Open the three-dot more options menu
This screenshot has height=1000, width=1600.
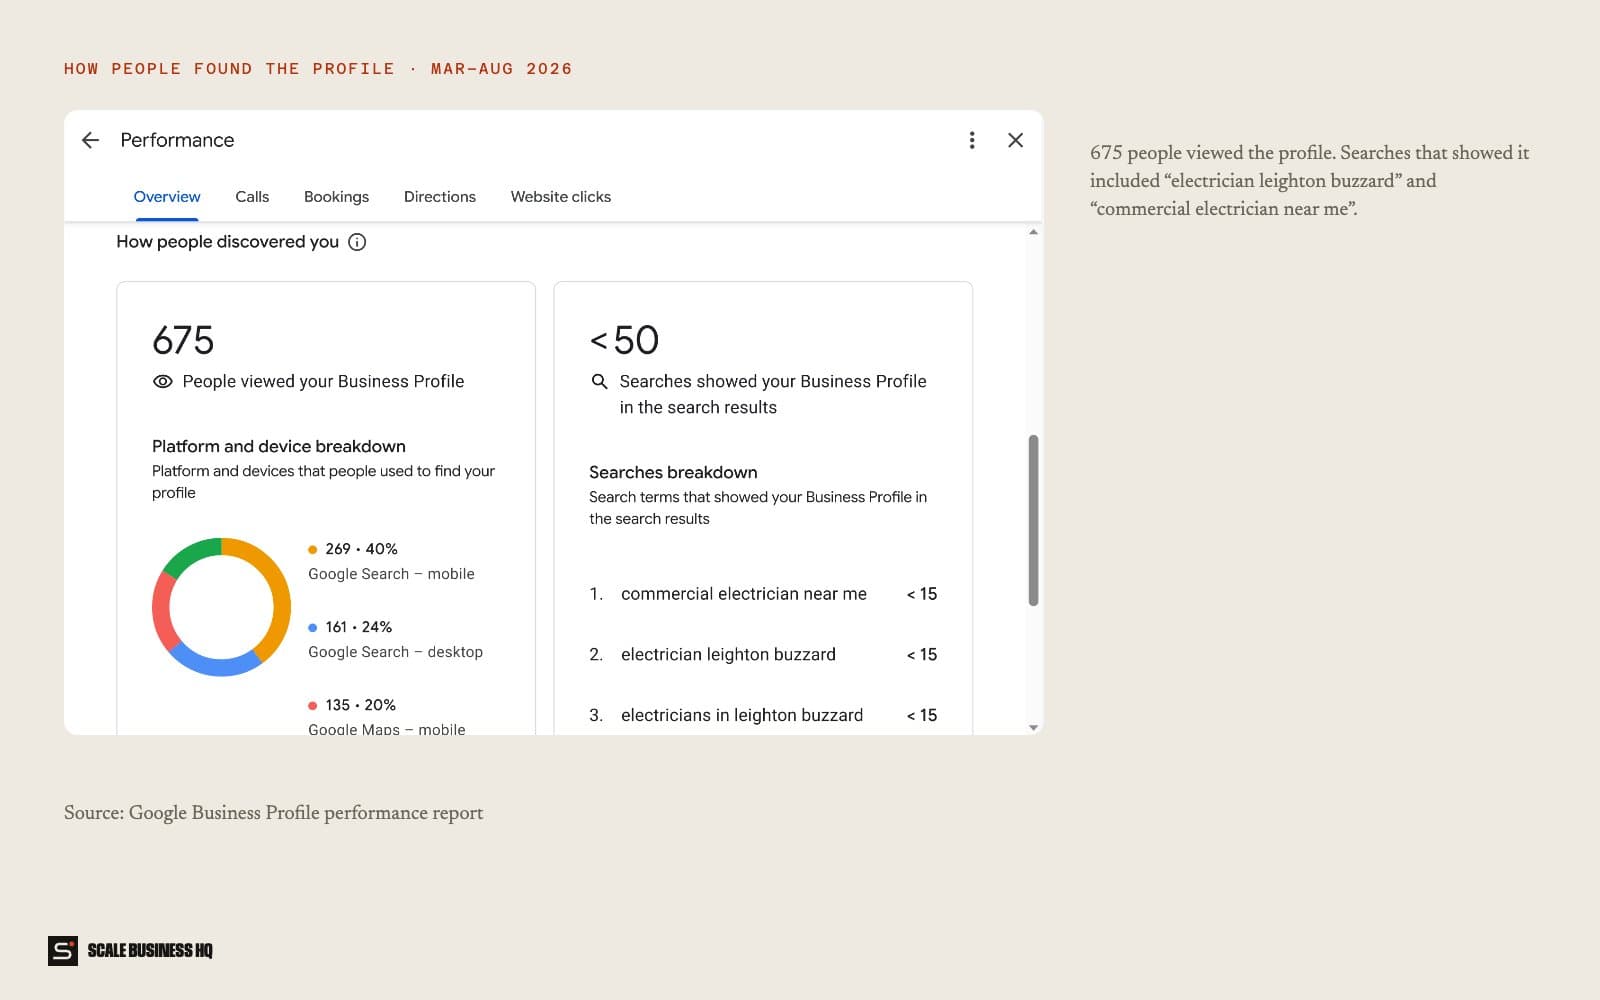pyautogui.click(x=971, y=140)
